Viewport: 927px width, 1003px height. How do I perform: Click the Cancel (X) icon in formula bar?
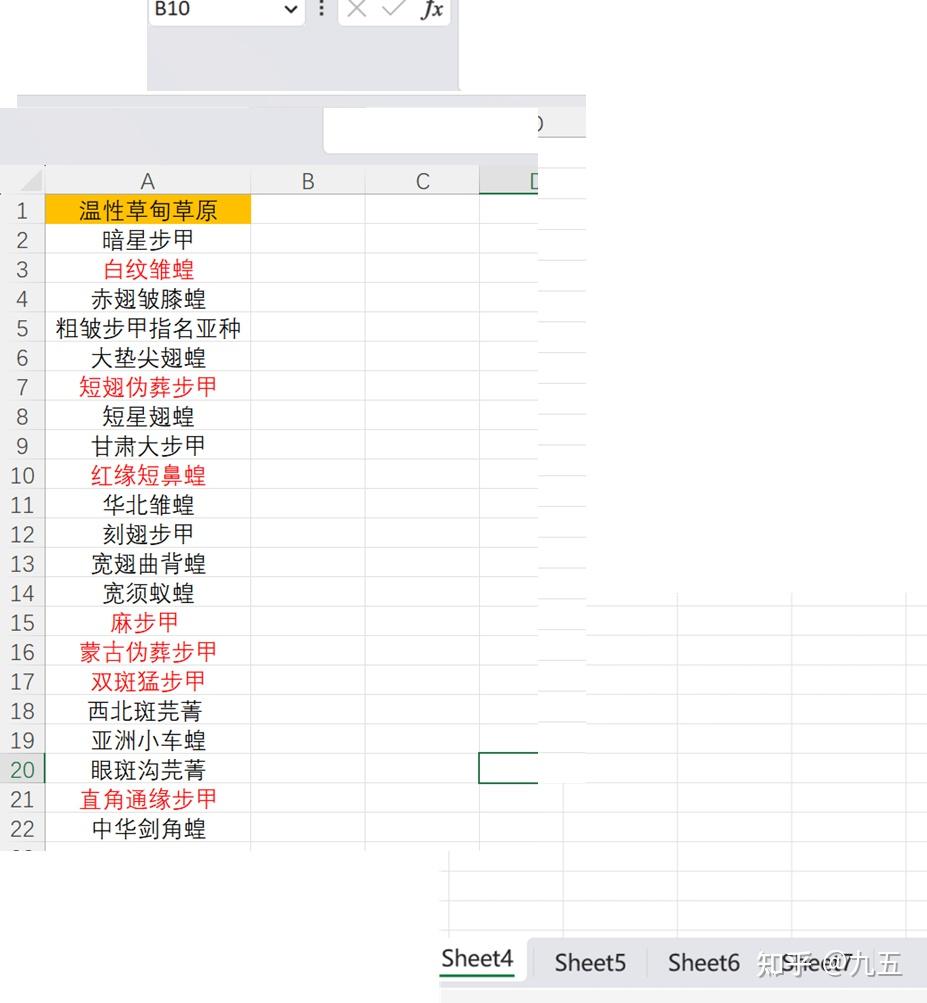point(357,12)
